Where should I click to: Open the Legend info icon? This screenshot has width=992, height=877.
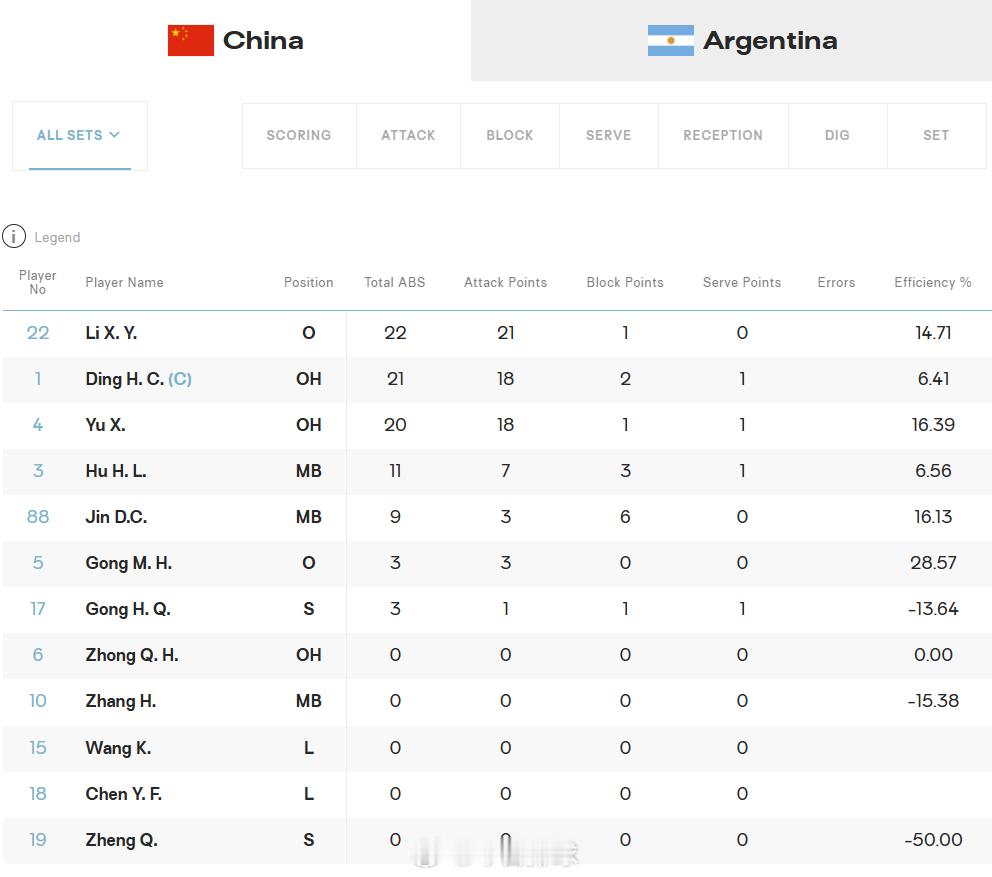(x=14, y=237)
